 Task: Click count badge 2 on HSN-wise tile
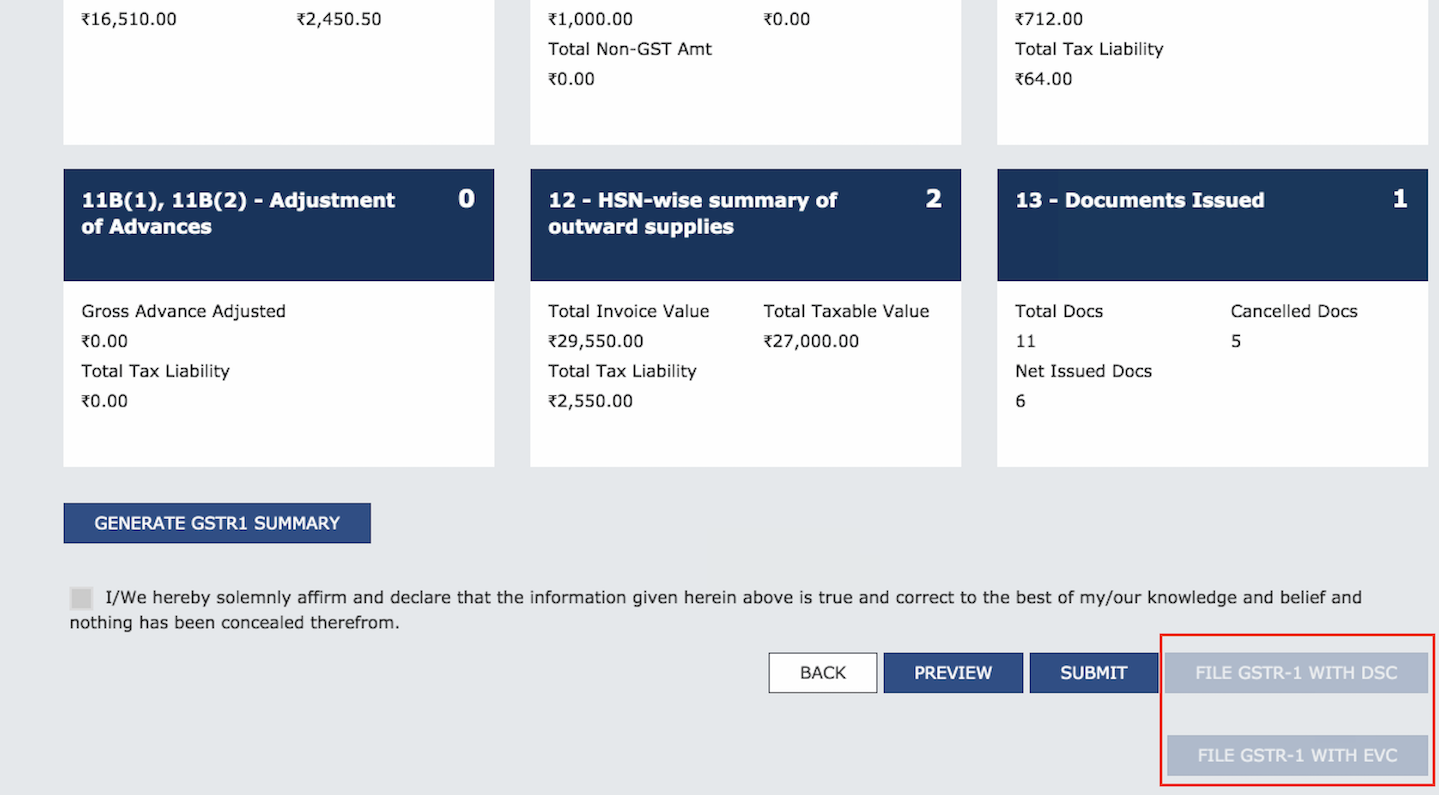tap(933, 199)
